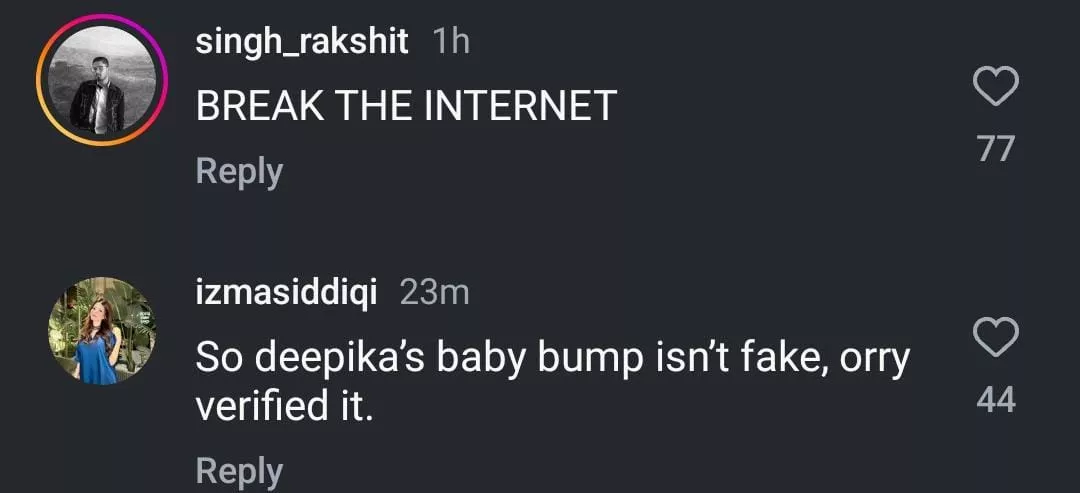The height and width of the screenshot is (493, 1080).
Task: Select the line starting "So deepika's baby bump"
Action: [552, 358]
